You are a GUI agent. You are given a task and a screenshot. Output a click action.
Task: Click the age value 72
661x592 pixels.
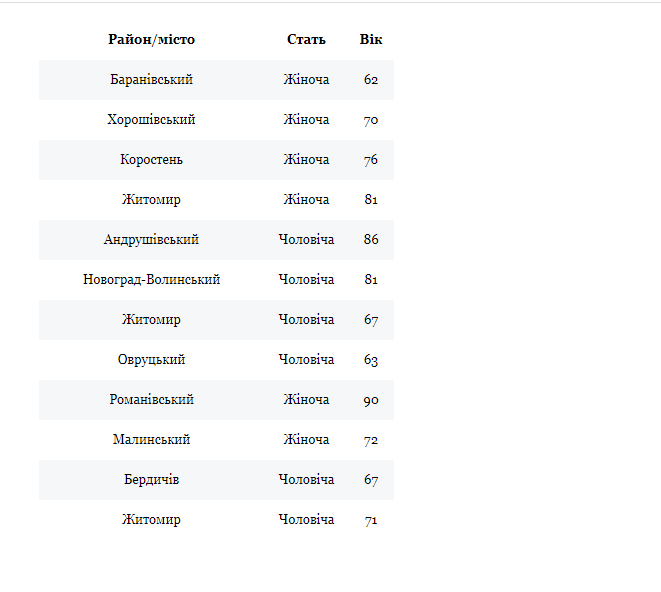pyautogui.click(x=371, y=440)
